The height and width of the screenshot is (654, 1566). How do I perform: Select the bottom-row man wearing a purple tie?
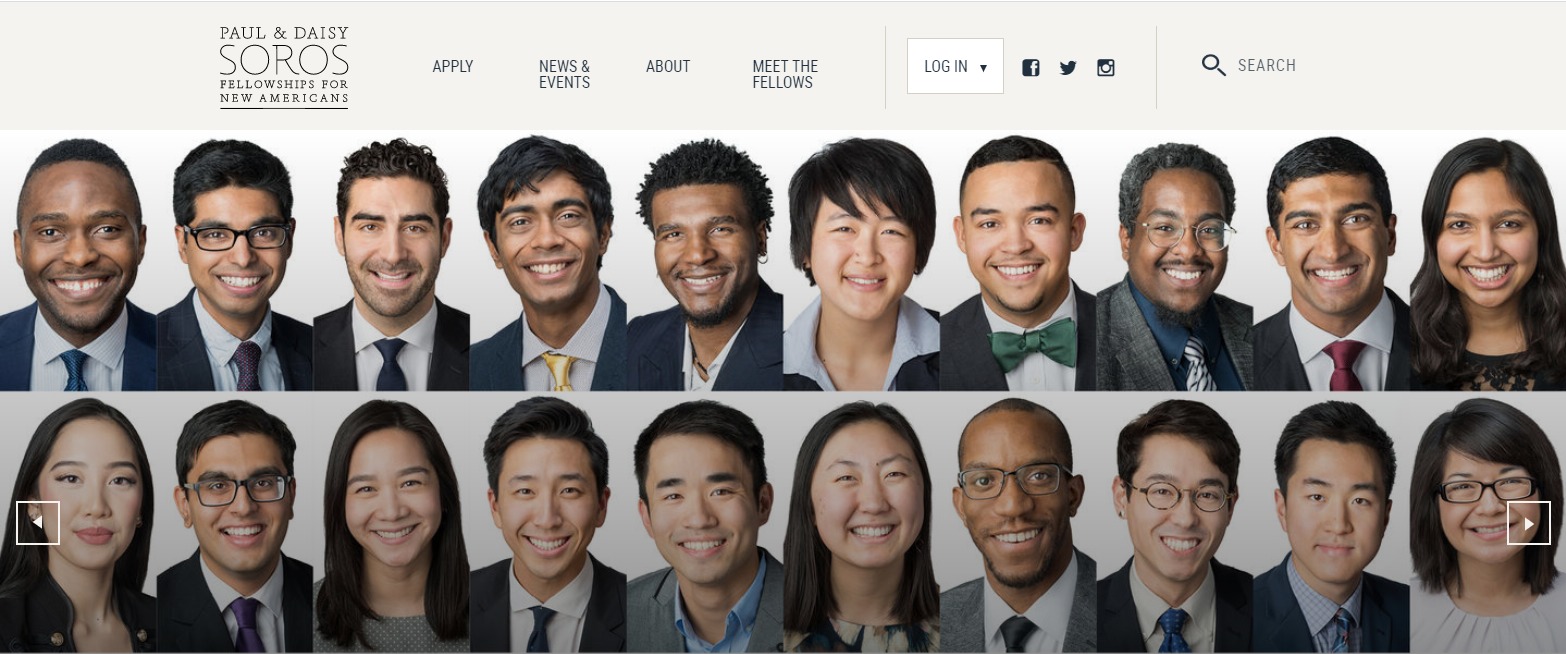point(235,522)
